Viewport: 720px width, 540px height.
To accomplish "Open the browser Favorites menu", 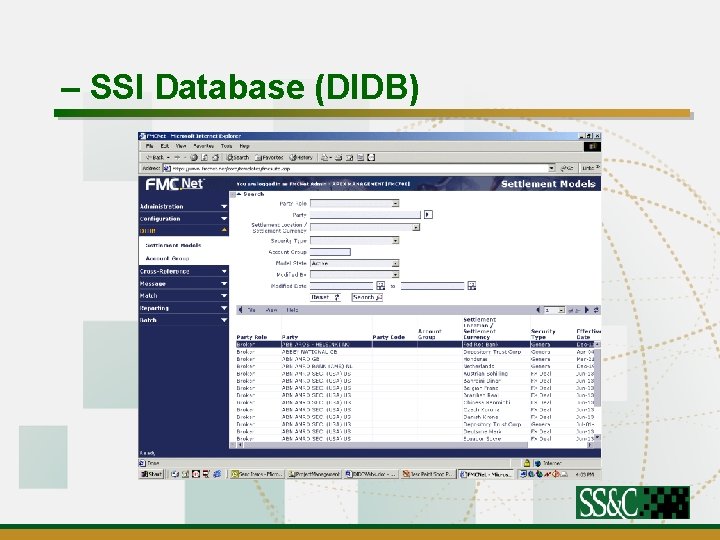I will 203,146.
